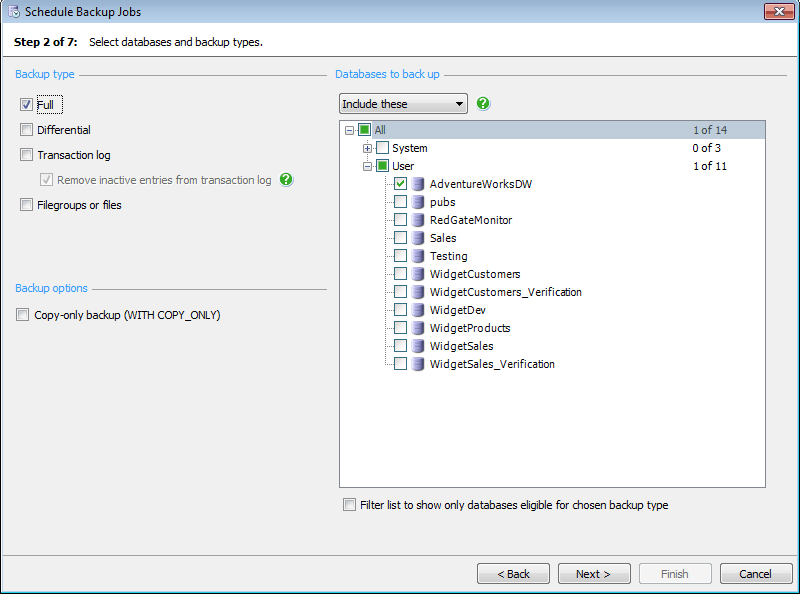This screenshot has height=594, width=800.
Task: Click the Next button
Action: coord(594,573)
